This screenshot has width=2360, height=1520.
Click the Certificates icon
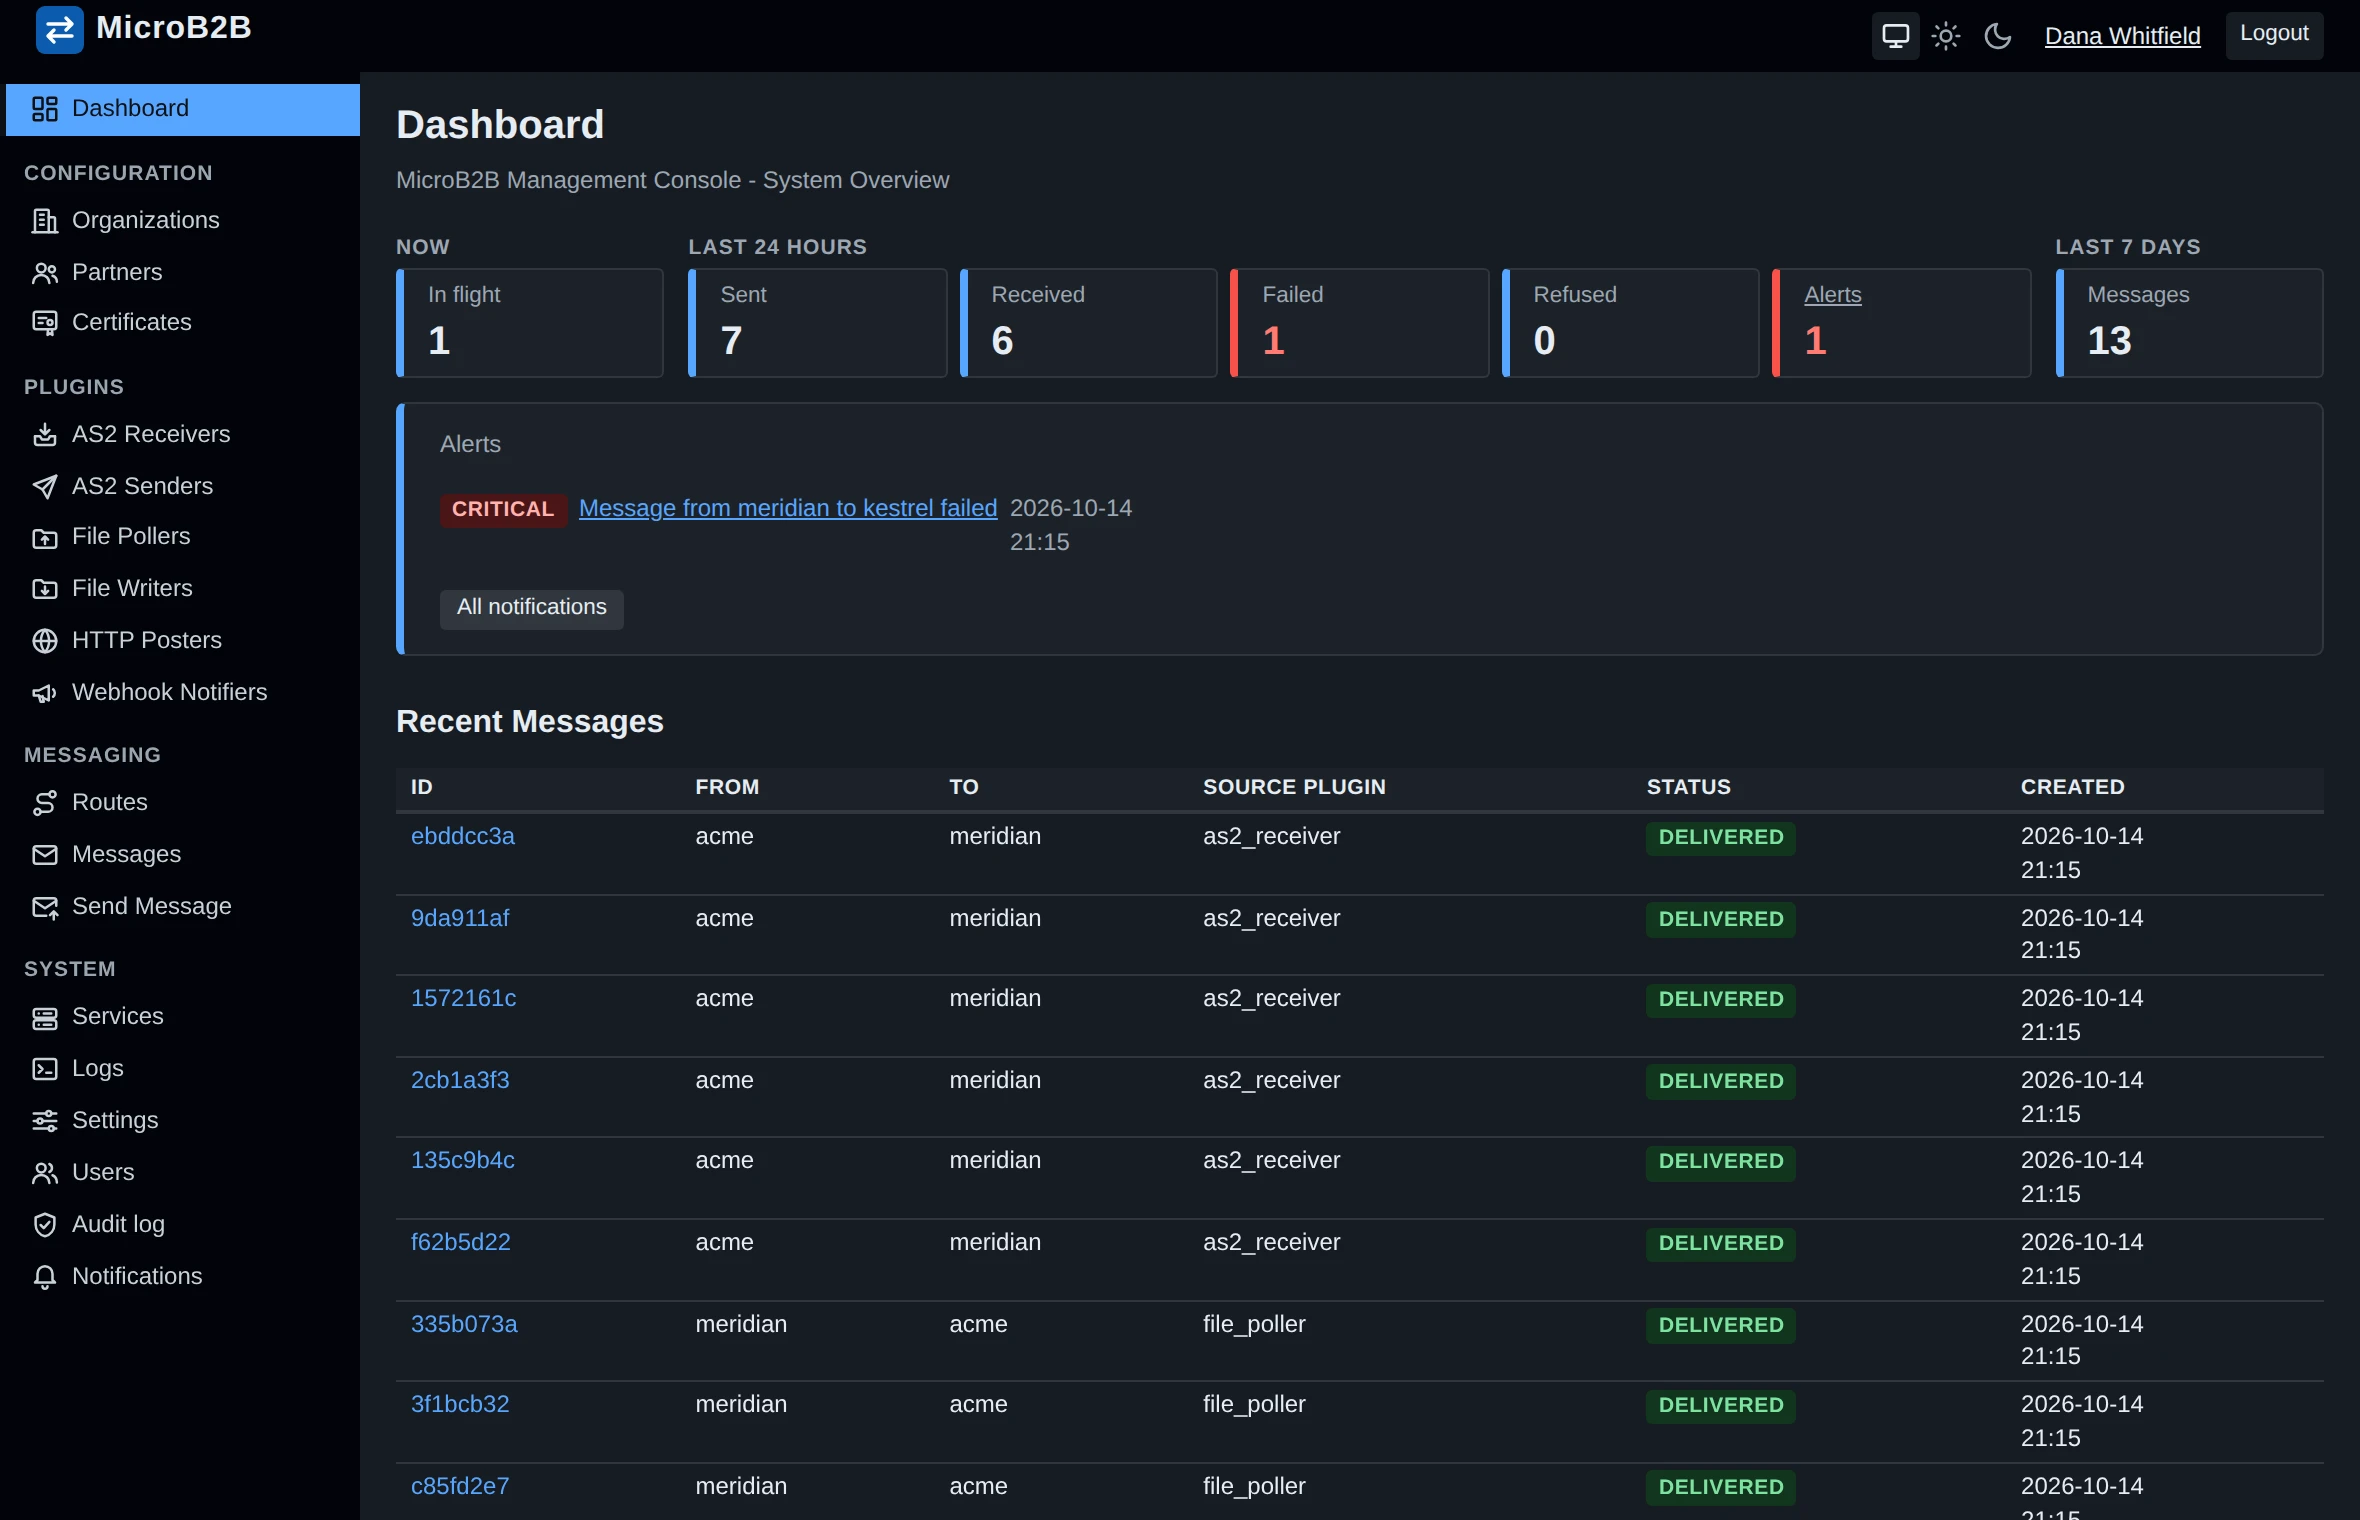(x=45, y=323)
